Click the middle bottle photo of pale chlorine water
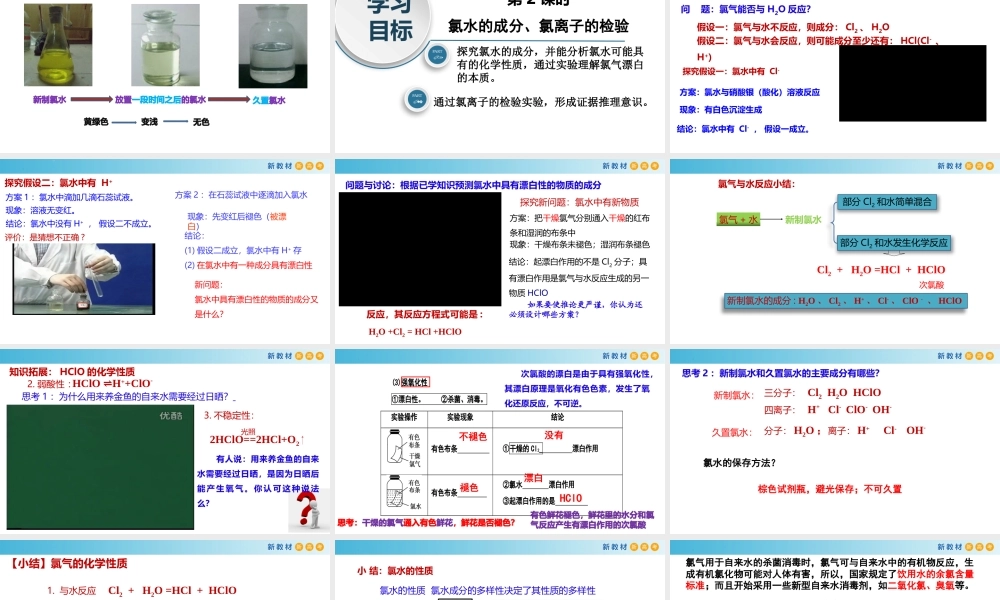The height and width of the screenshot is (600, 1000). (x=165, y=45)
